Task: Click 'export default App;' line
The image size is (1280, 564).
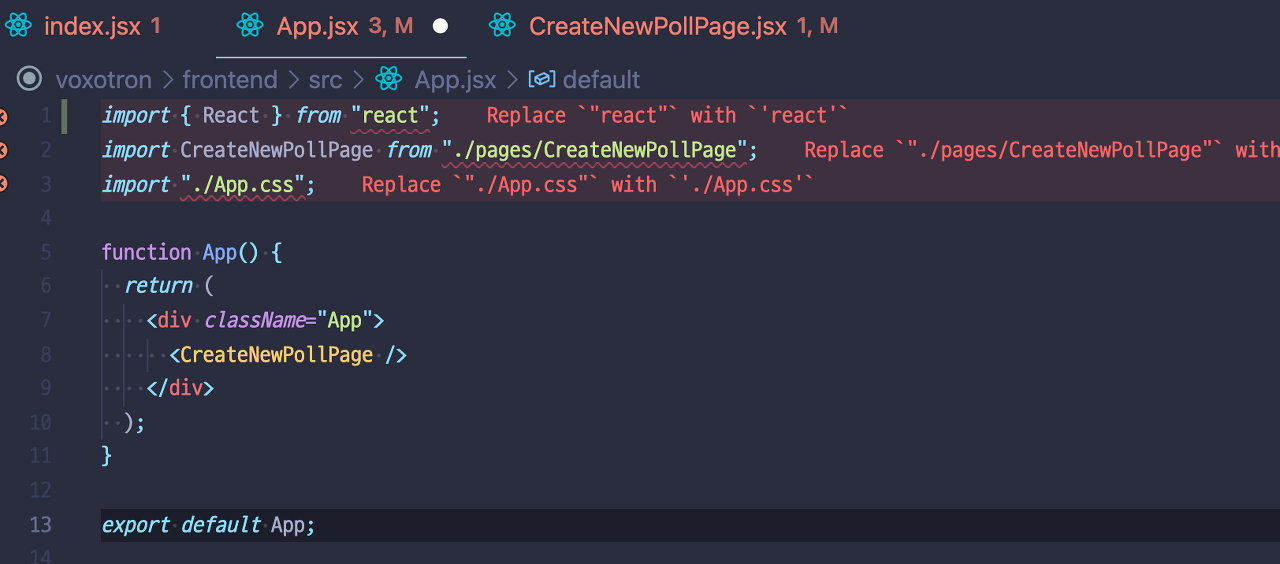Action: click(208, 525)
